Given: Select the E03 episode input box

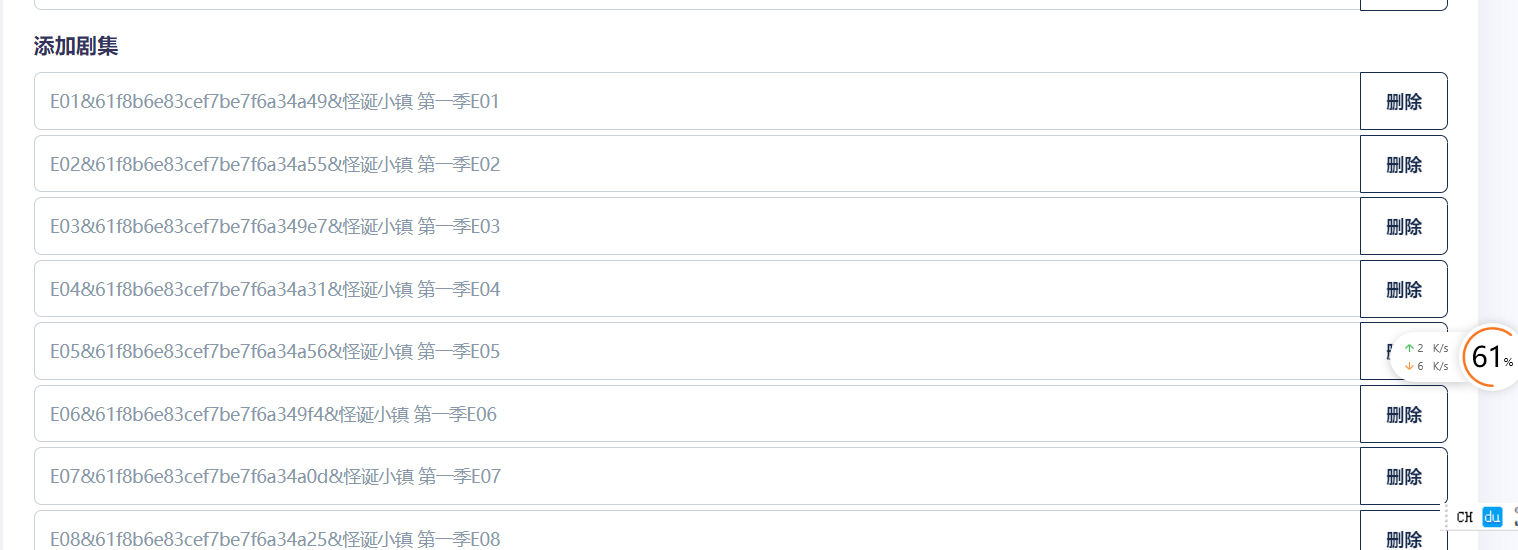Looking at the screenshot, I should click(697, 226).
